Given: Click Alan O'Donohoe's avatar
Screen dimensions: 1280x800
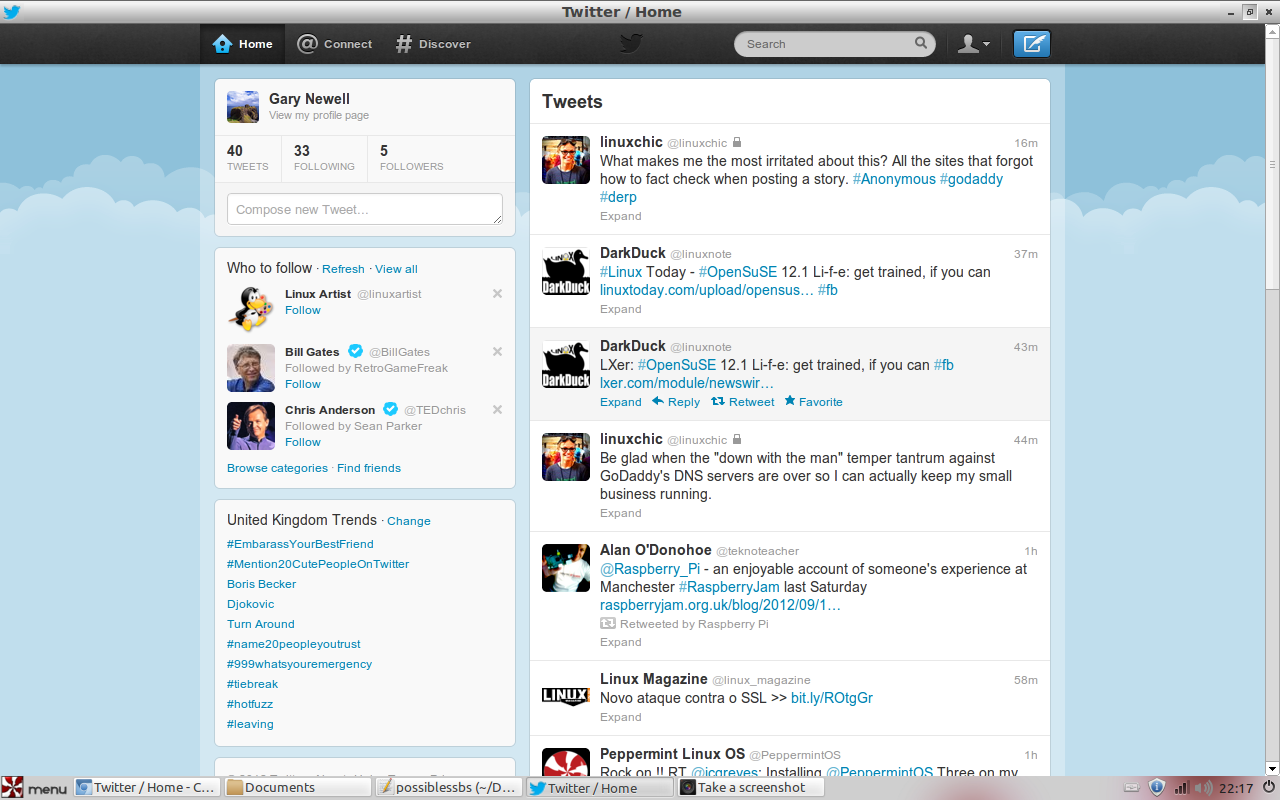Looking at the screenshot, I should [x=566, y=568].
